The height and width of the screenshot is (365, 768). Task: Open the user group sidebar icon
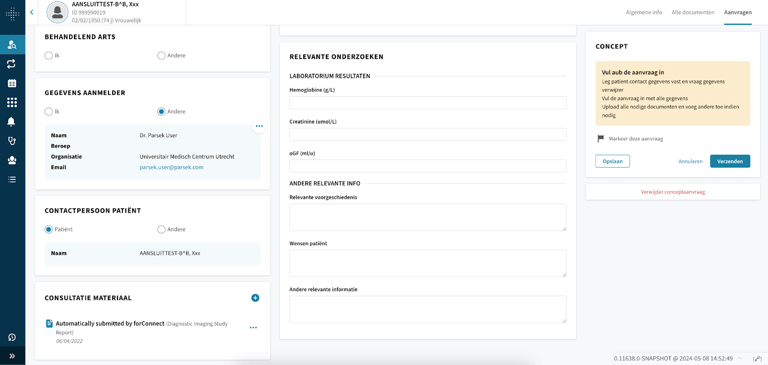coord(12,160)
